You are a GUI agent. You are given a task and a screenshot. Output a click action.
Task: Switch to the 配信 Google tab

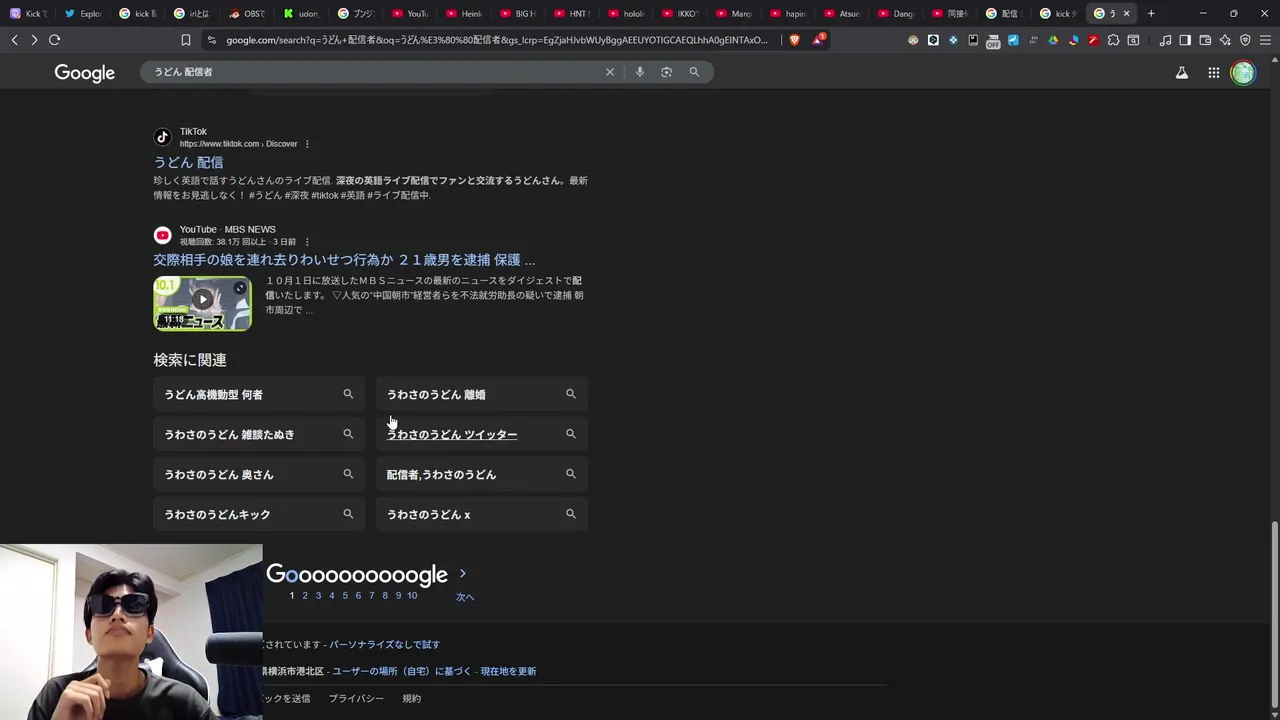tap(1002, 13)
